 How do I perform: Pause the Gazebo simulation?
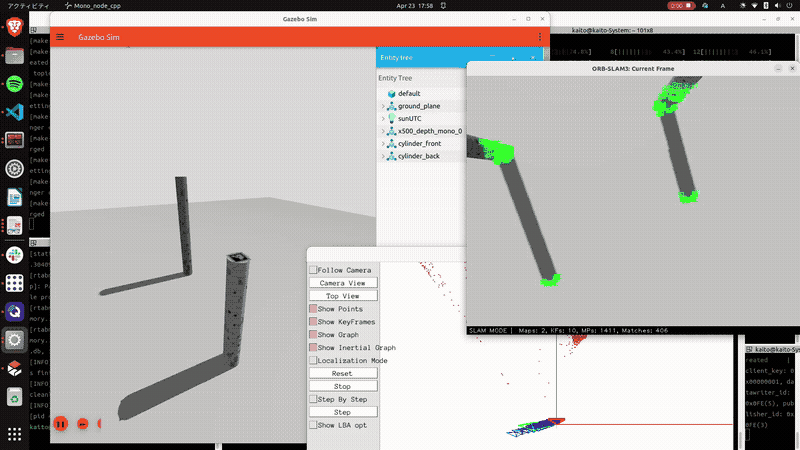pyautogui.click(x=60, y=424)
